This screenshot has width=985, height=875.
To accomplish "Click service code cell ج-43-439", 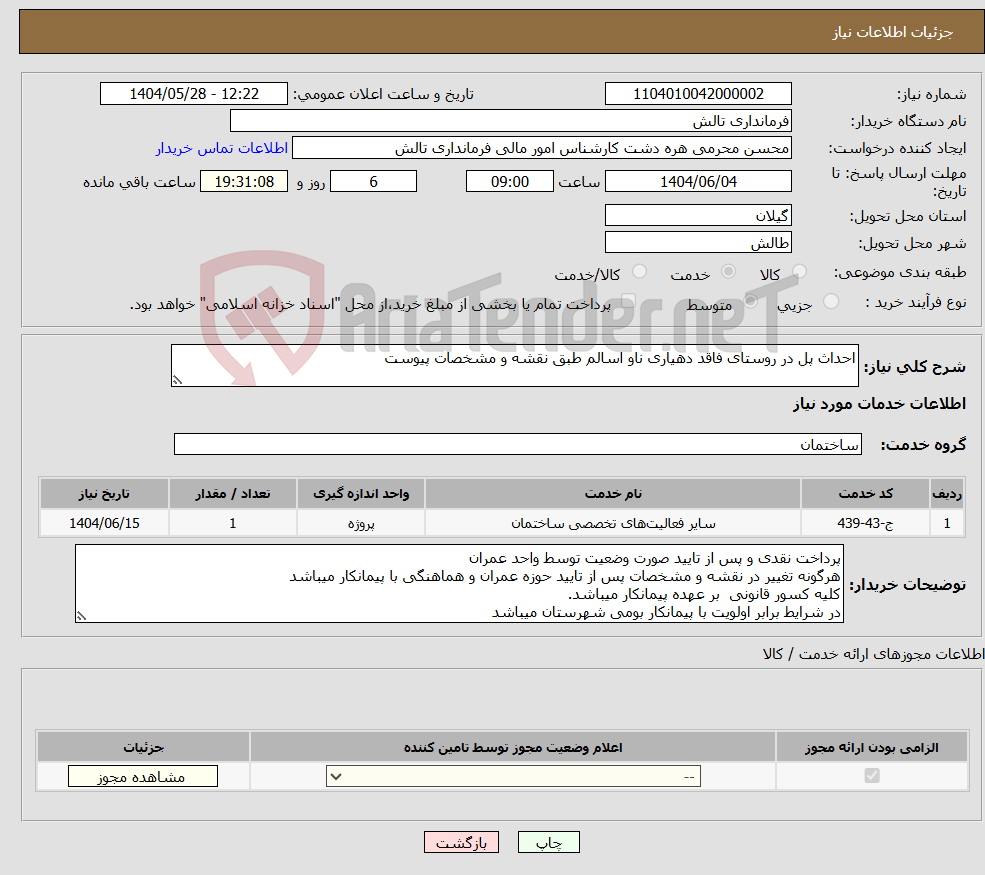I will (865, 523).
